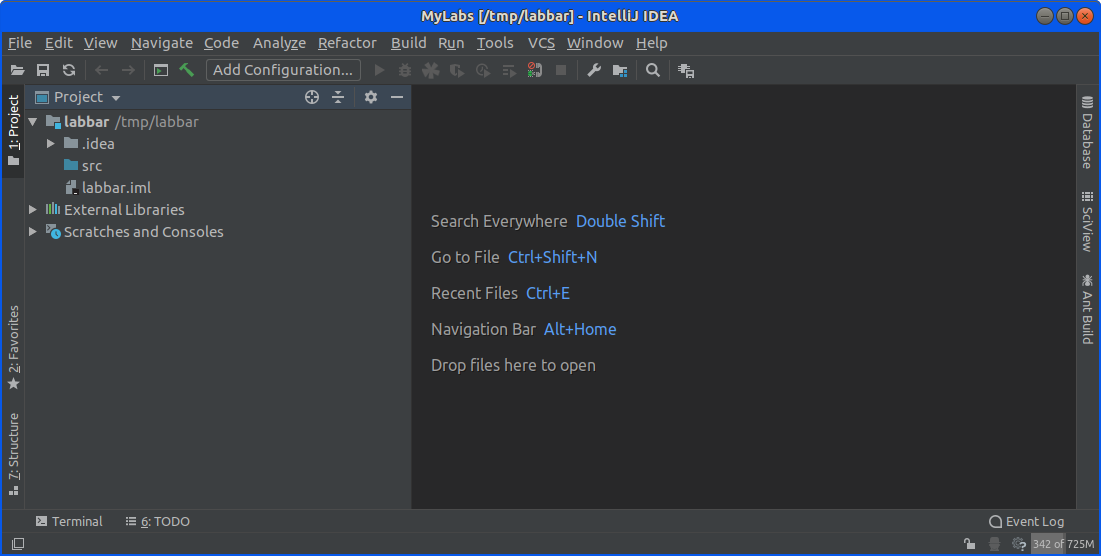Click the Debug bug icon in toolbar
1101x556 pixels.
pyautogui.click(x=405, y=70)
